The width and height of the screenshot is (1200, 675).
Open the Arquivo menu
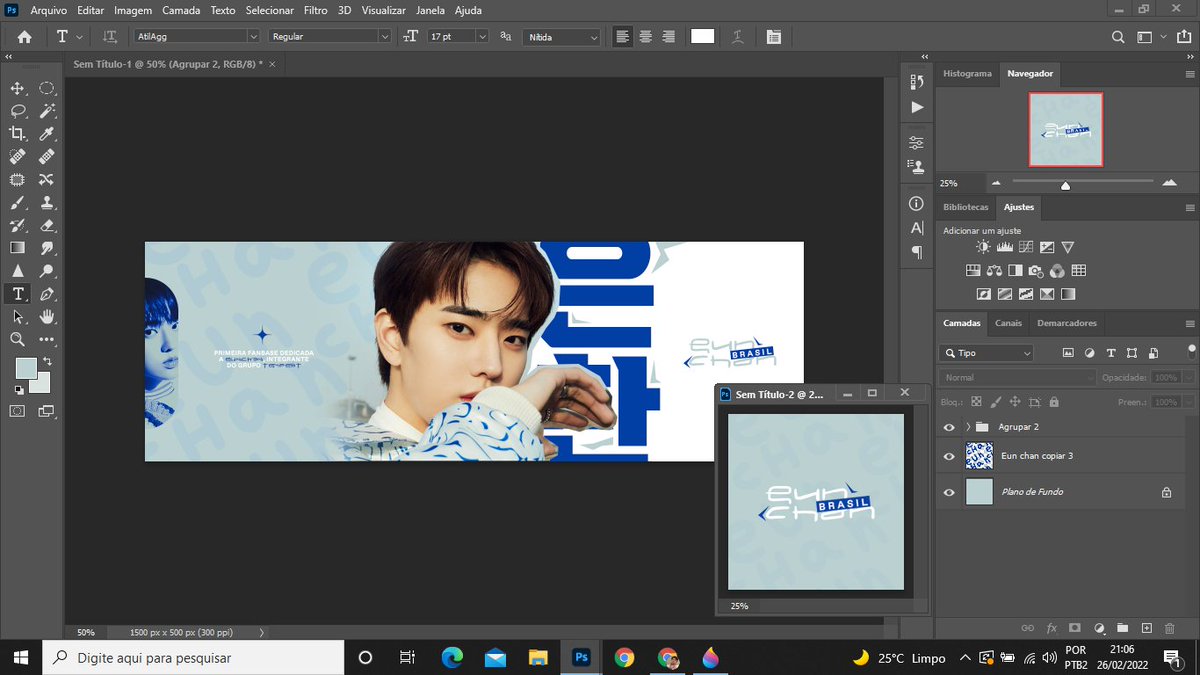pos(50,10)
